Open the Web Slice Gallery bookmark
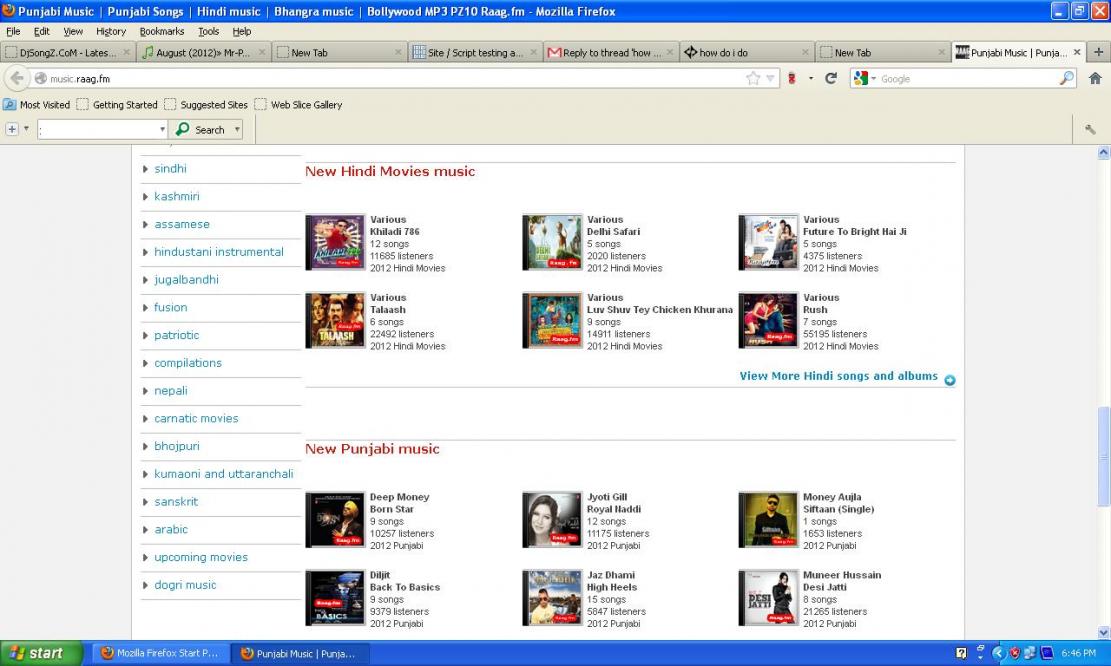Screen dimensions: 1111x666 (x=298, y=105)
